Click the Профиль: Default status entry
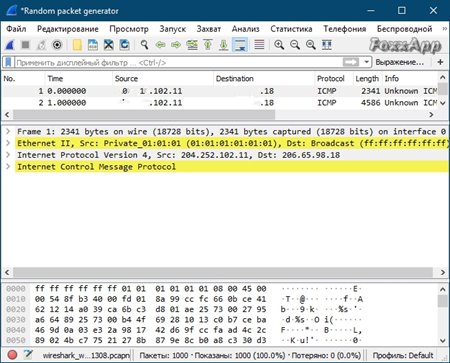This screenshot has width=450, height=363. [x=403, y=355]
